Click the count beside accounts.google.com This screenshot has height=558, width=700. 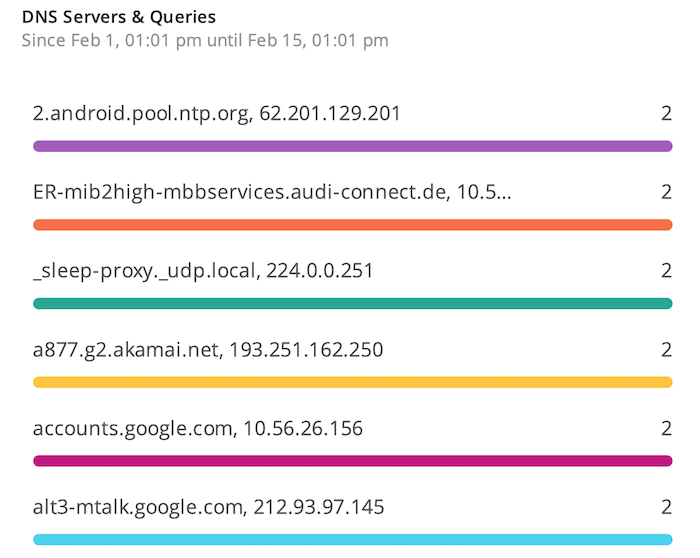(666, 429)
